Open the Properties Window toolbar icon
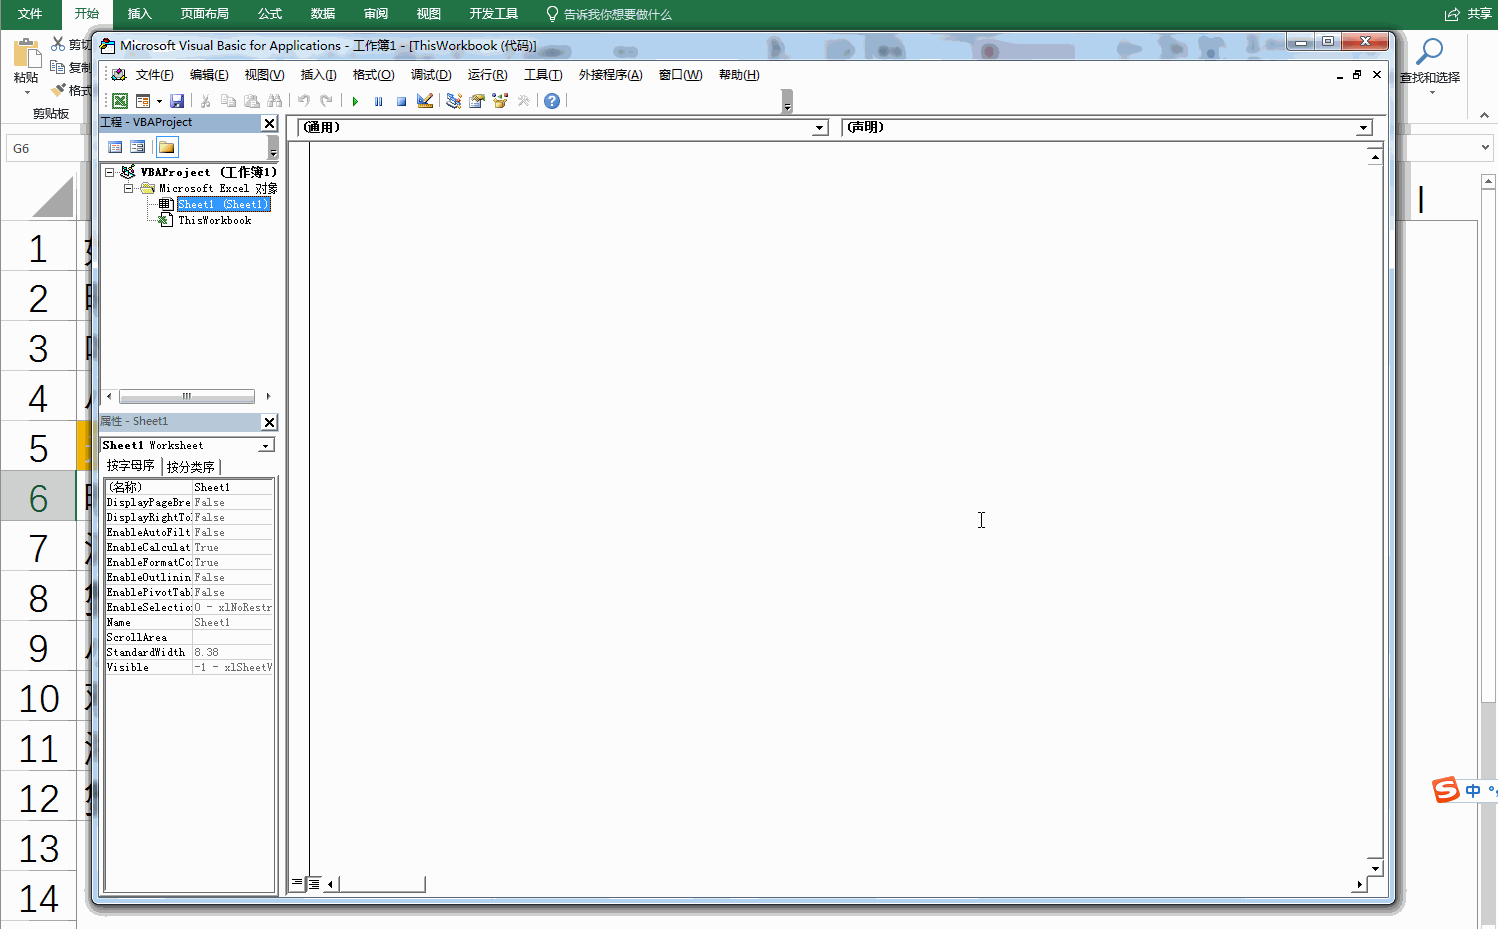Image resolution: width=1498 pixels, height=929 pixels. point(477,101)
